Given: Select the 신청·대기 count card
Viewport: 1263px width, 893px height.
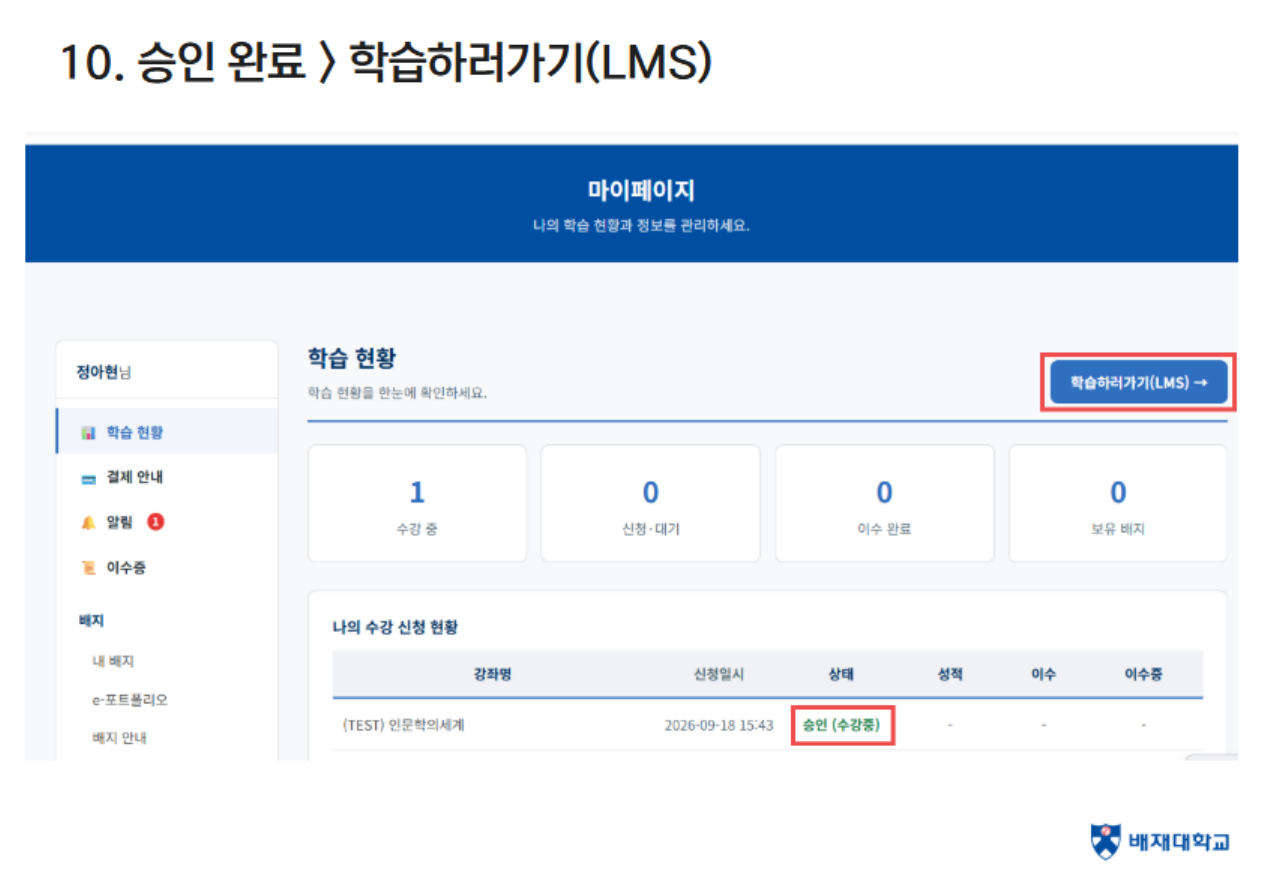Looking at the screenshot, I should (x=650, y=503).
